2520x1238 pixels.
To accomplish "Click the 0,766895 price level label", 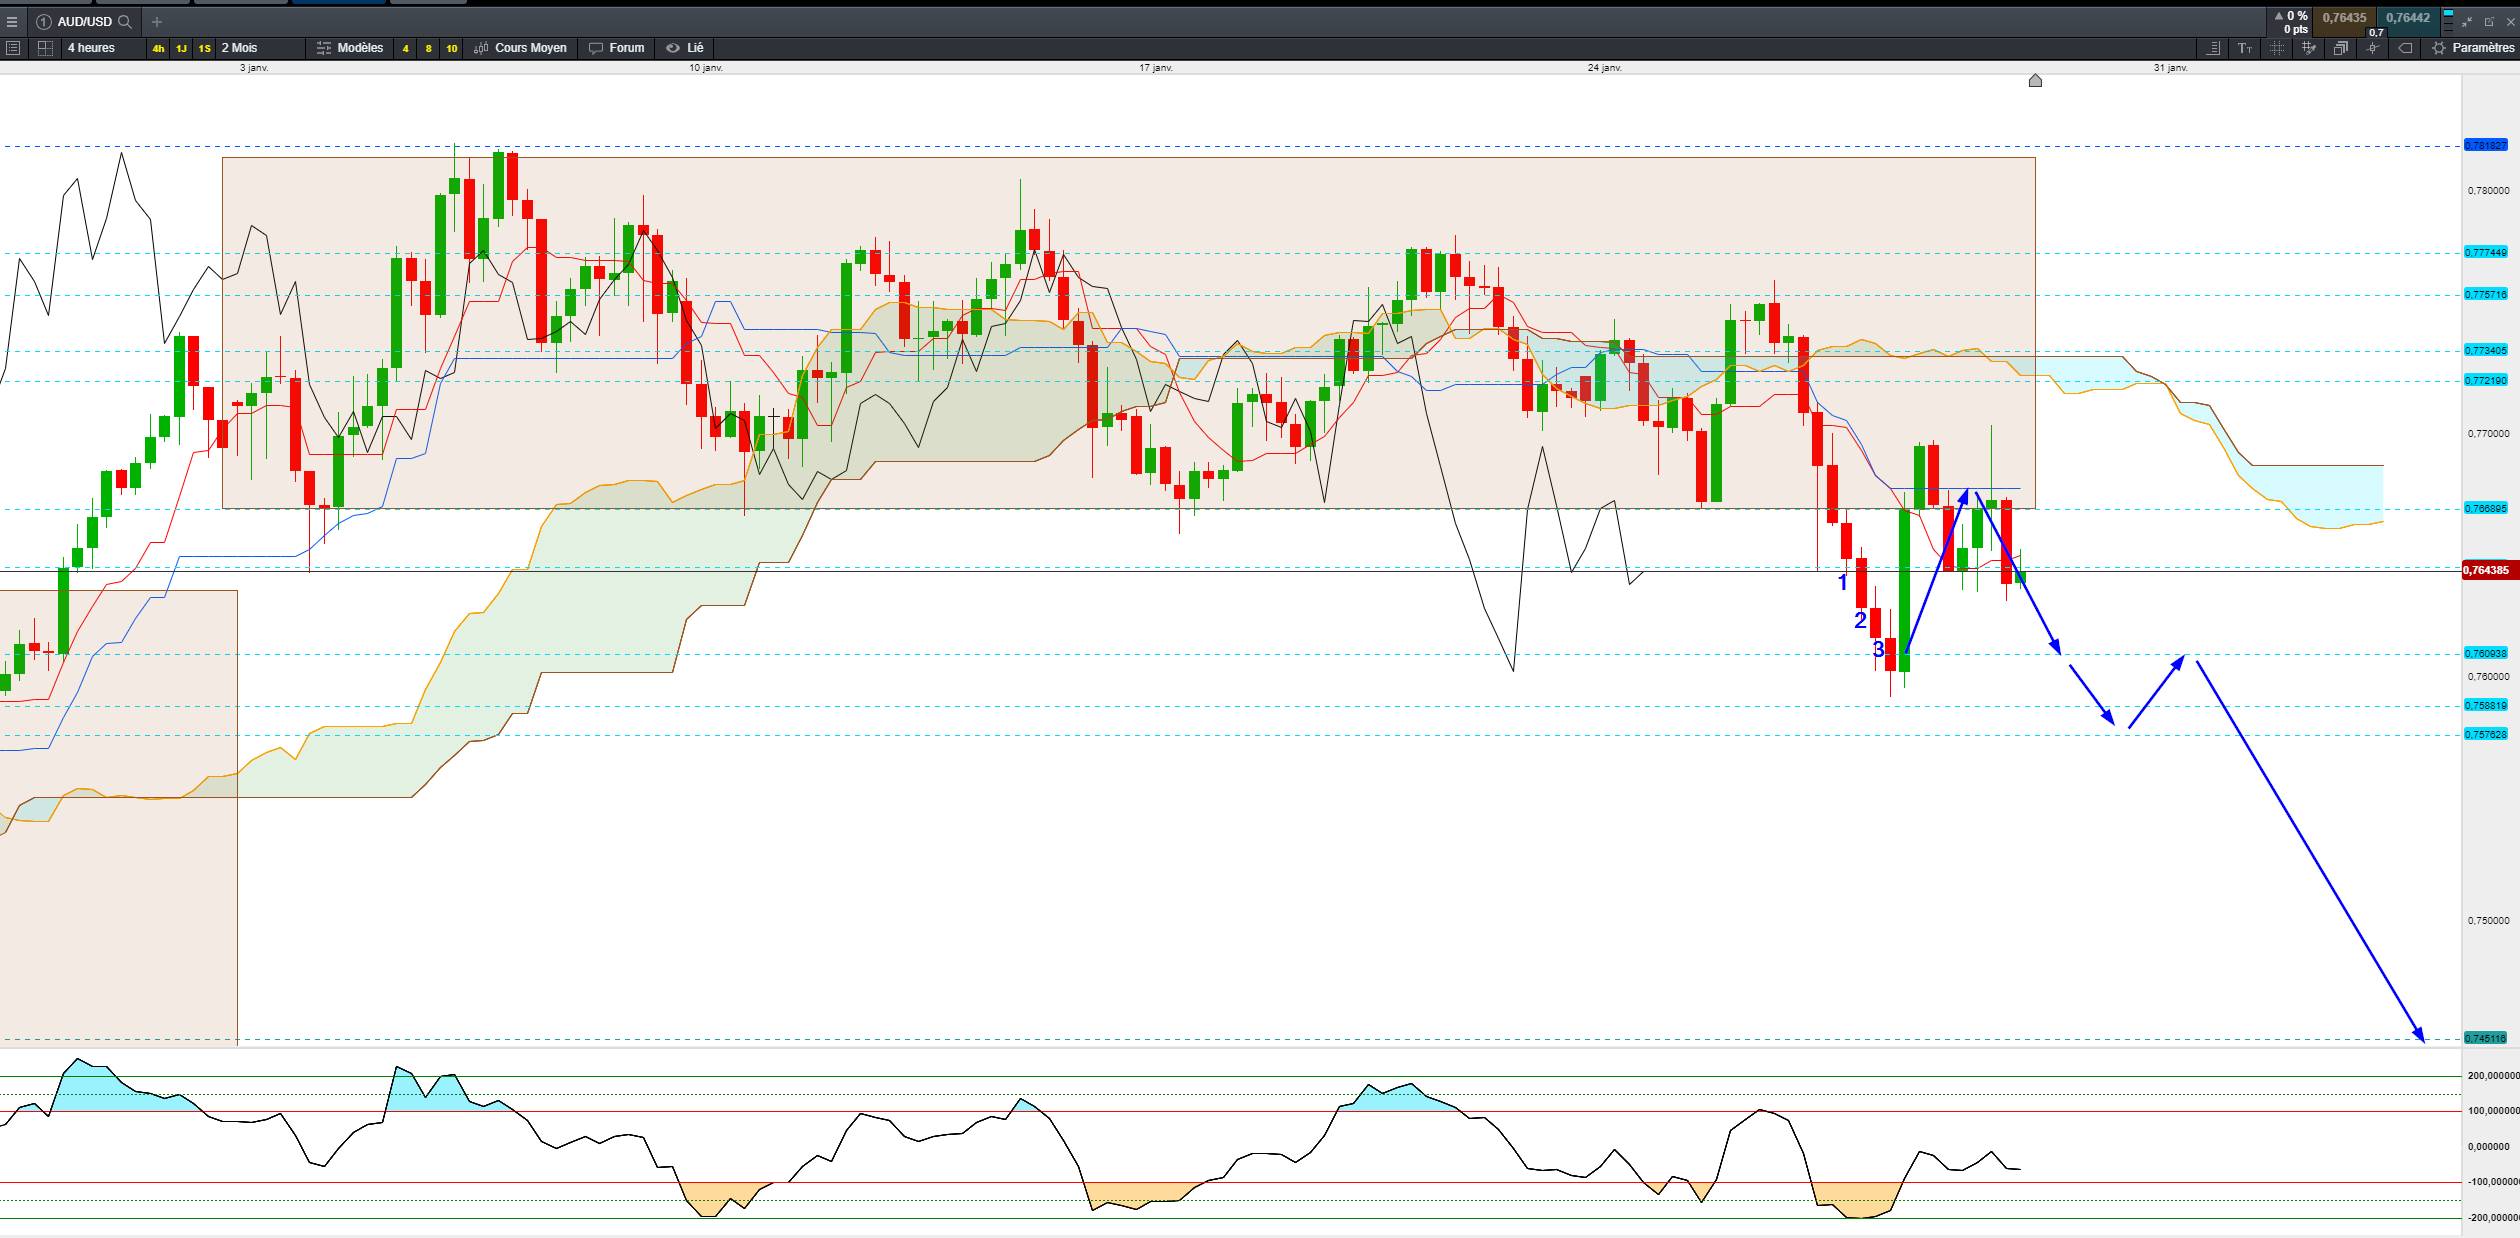I will click(x=2486, y=509).
